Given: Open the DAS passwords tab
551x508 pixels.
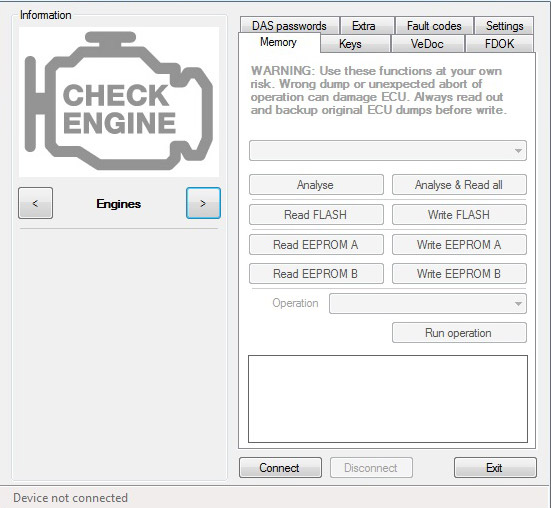Looking at the screenshot, I should [x=290, y=26].
